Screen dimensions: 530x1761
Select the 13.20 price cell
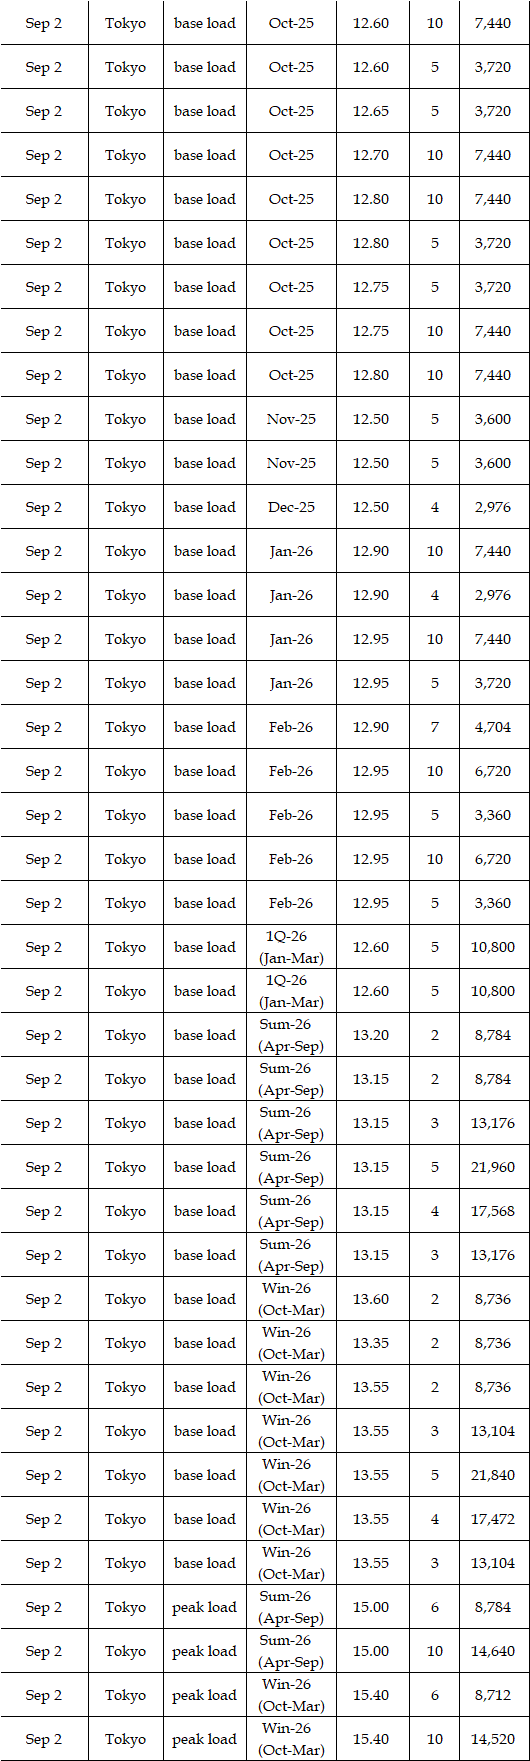click(x=372, y=1035)
